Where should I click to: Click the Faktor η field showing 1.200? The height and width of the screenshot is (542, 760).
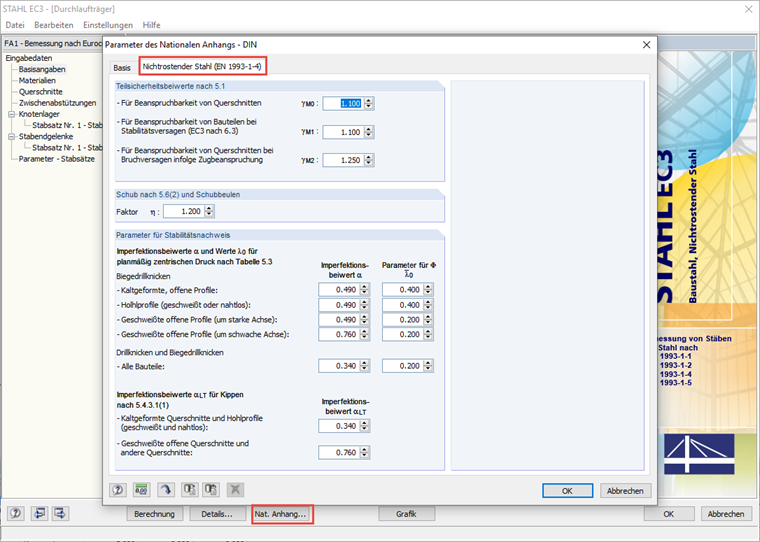click(x=184, y=211)
